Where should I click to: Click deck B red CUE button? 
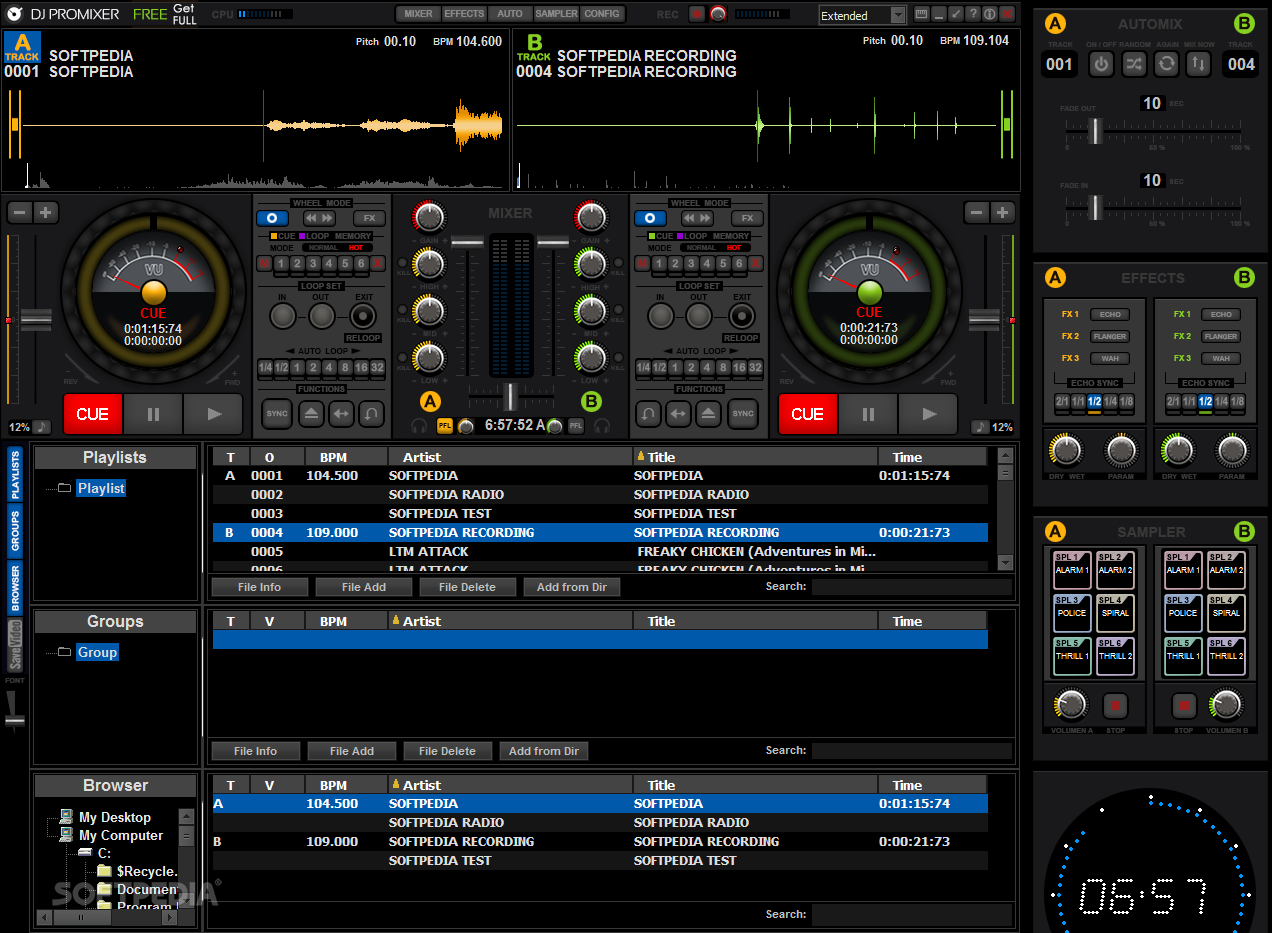807,414
